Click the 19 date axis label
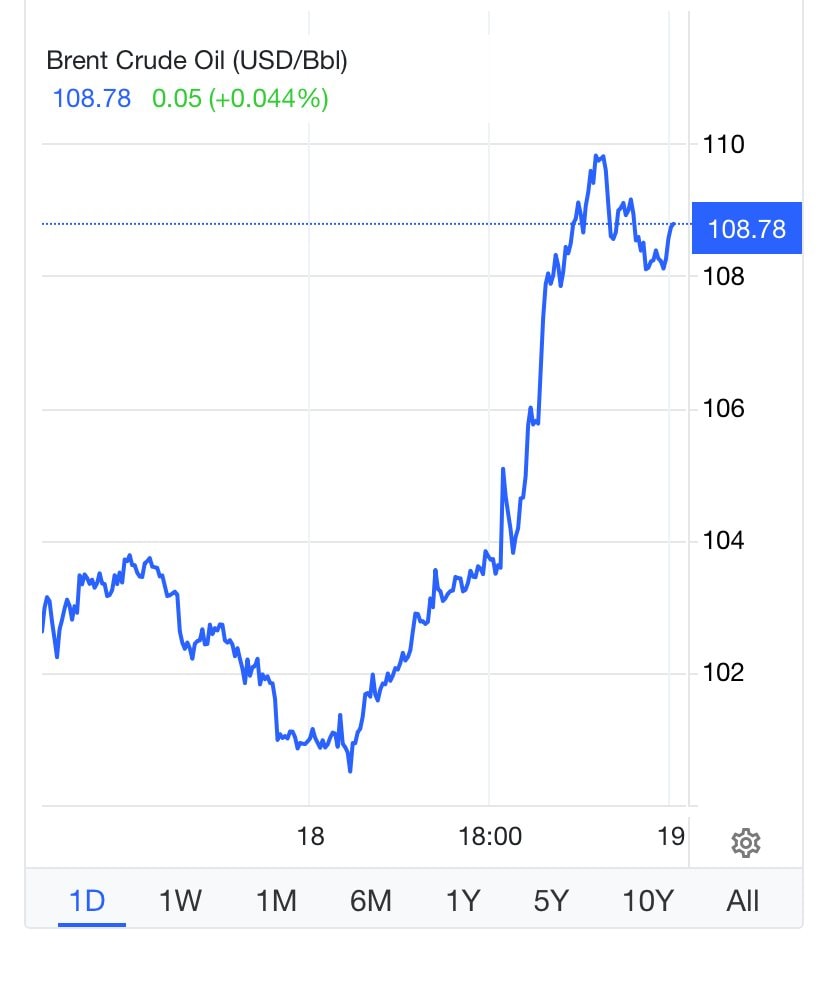828x994 pixels. (x=671, y=836)
